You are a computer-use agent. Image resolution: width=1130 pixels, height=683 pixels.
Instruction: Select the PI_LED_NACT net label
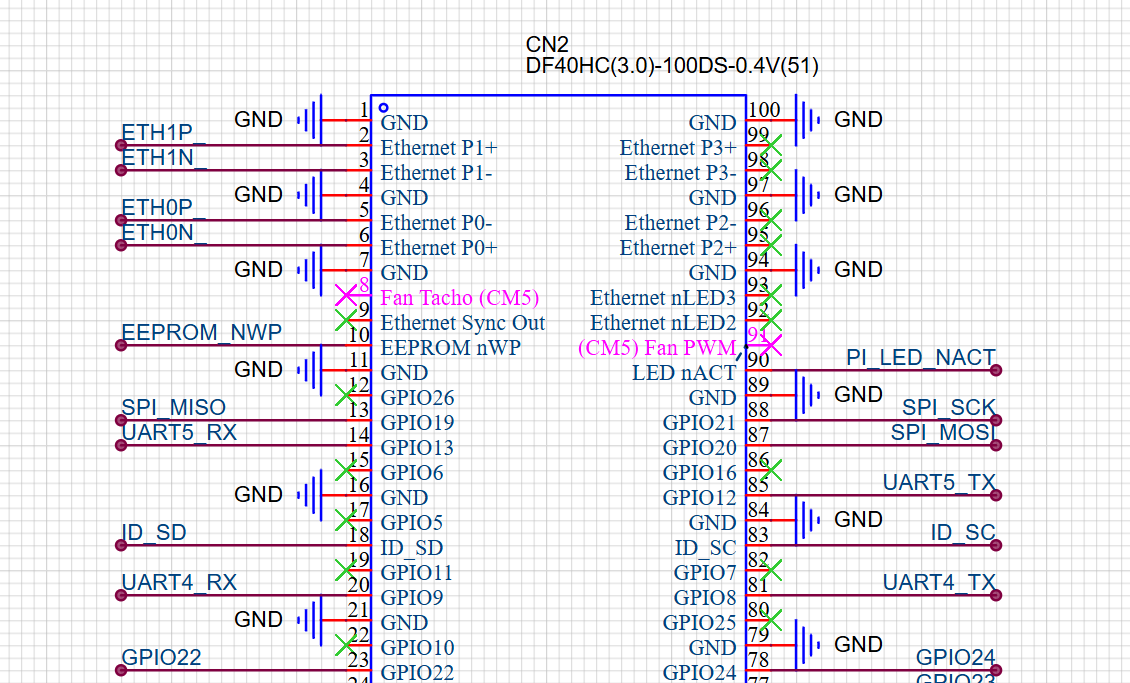pyautogui.click(x=921, y=358)
